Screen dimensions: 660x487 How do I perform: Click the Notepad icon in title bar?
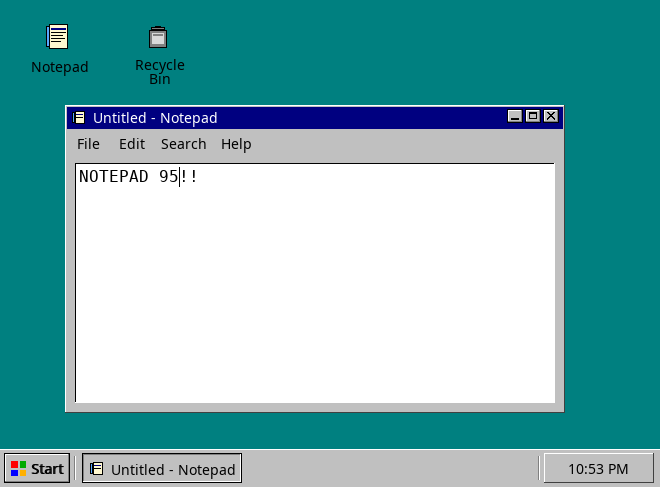(79, 117)
